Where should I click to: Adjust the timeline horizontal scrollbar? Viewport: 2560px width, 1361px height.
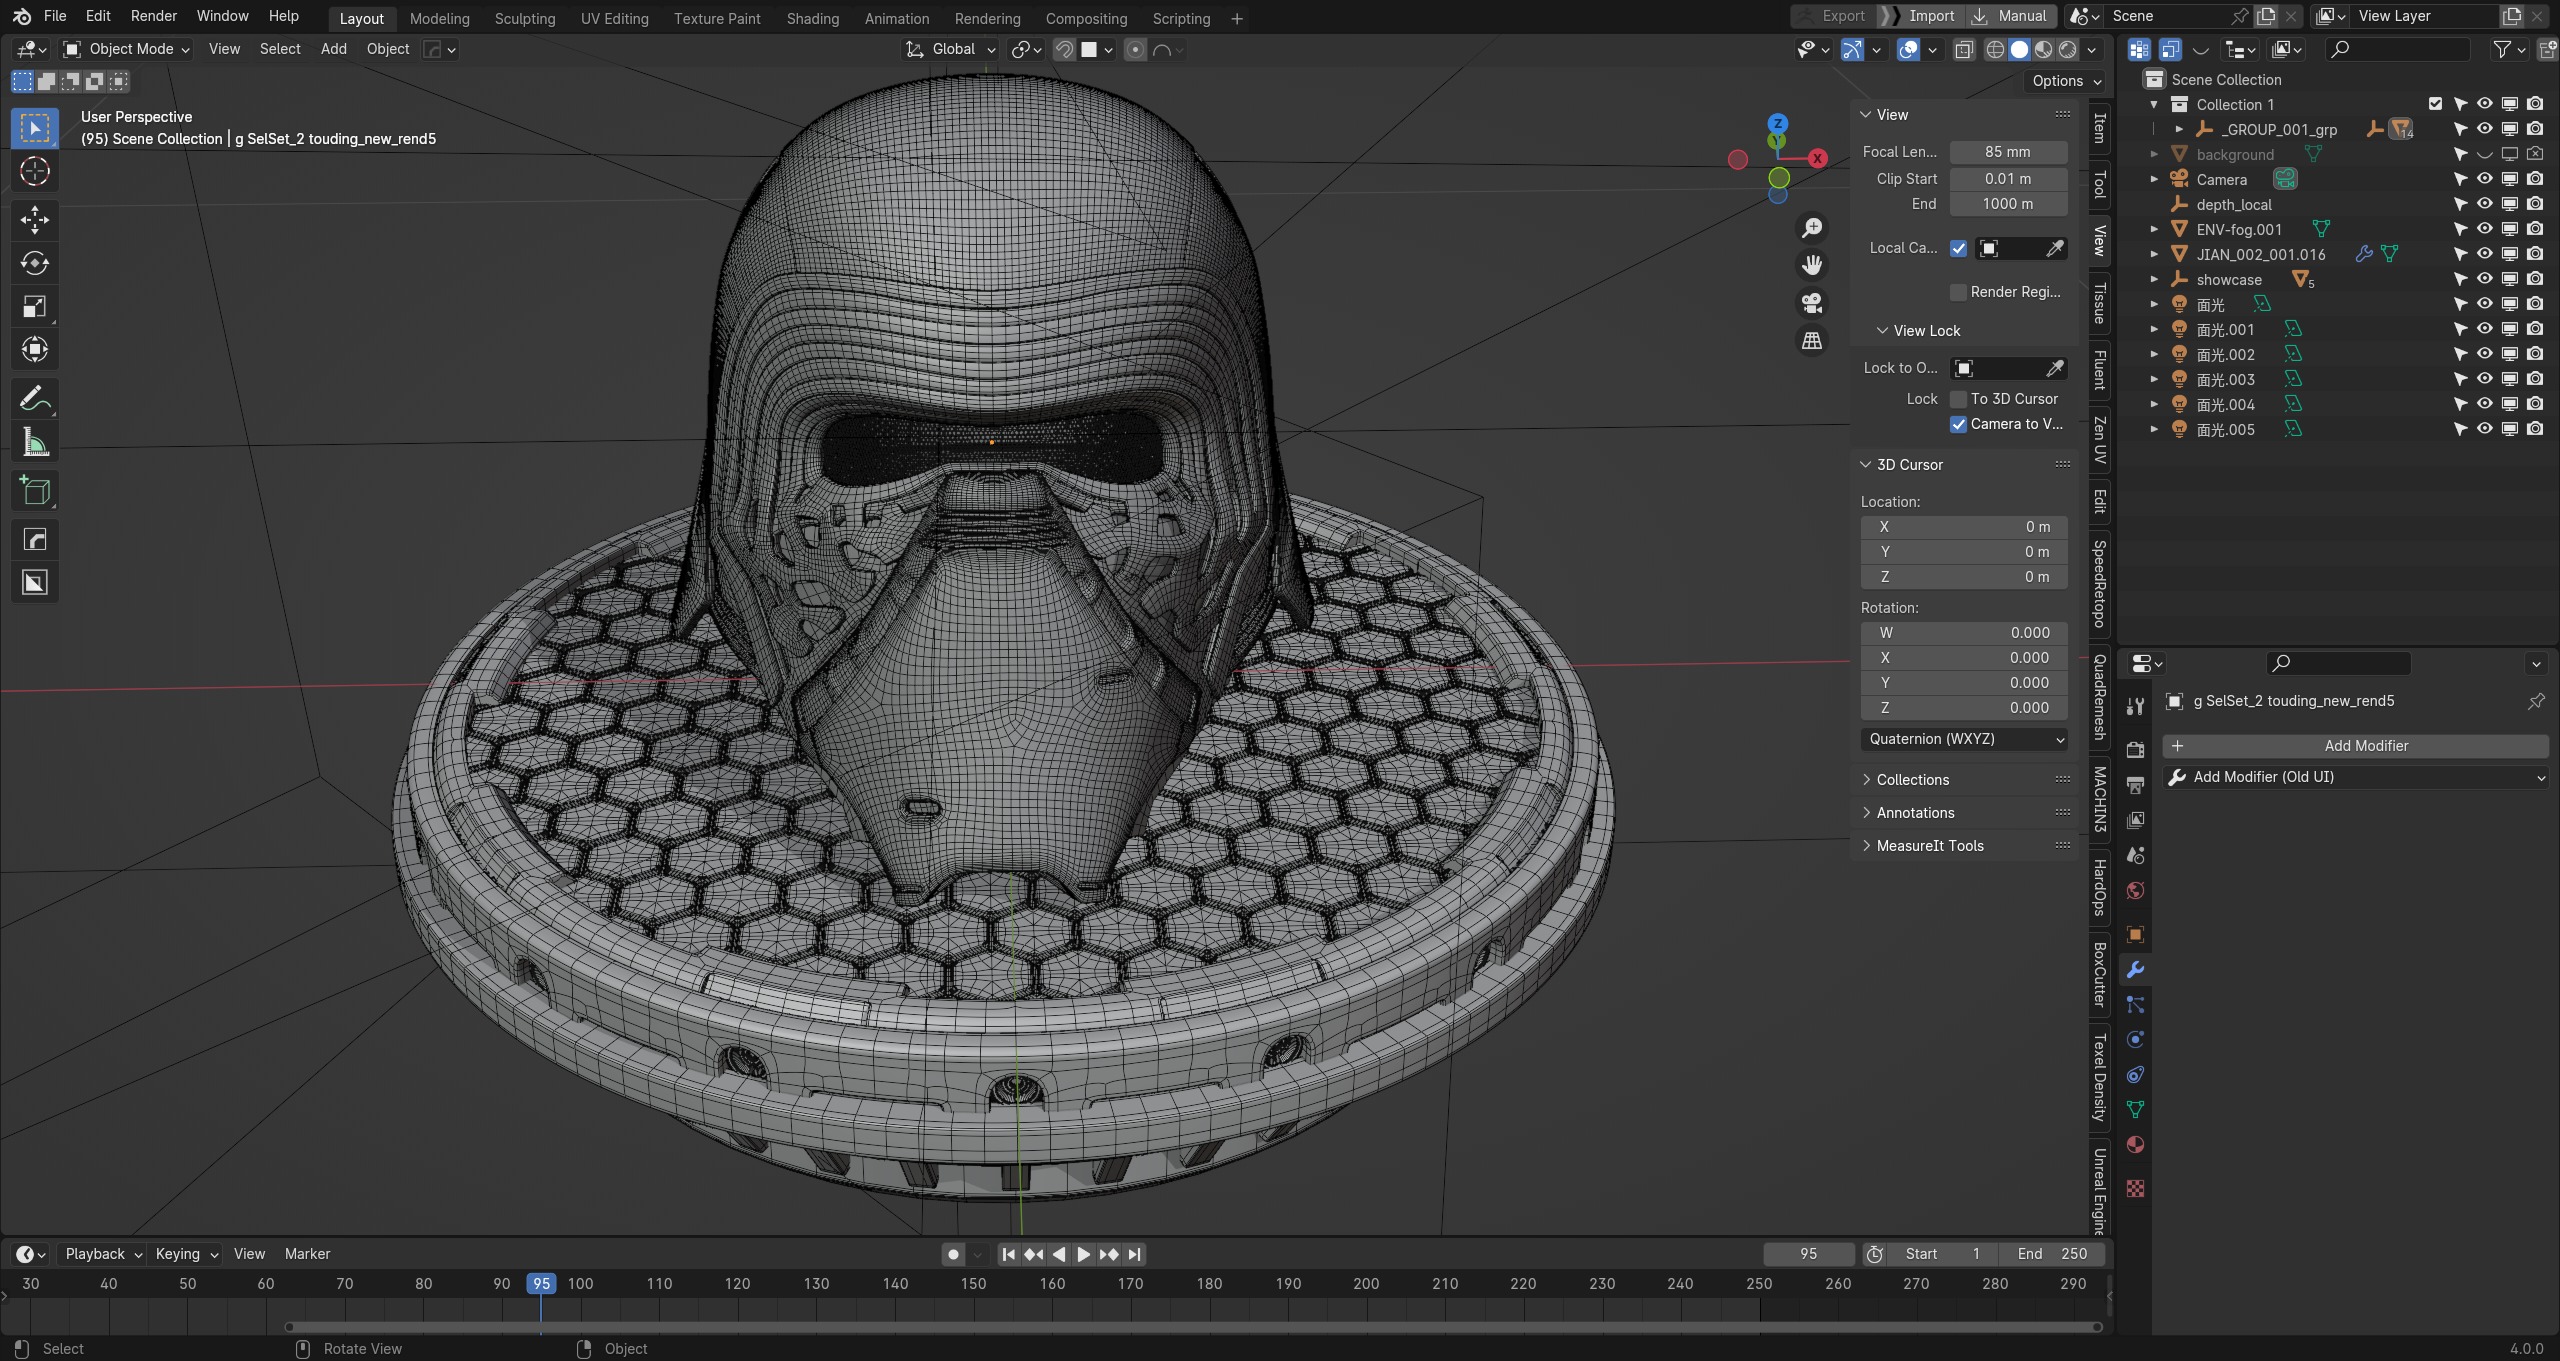click(1193, 1327)
